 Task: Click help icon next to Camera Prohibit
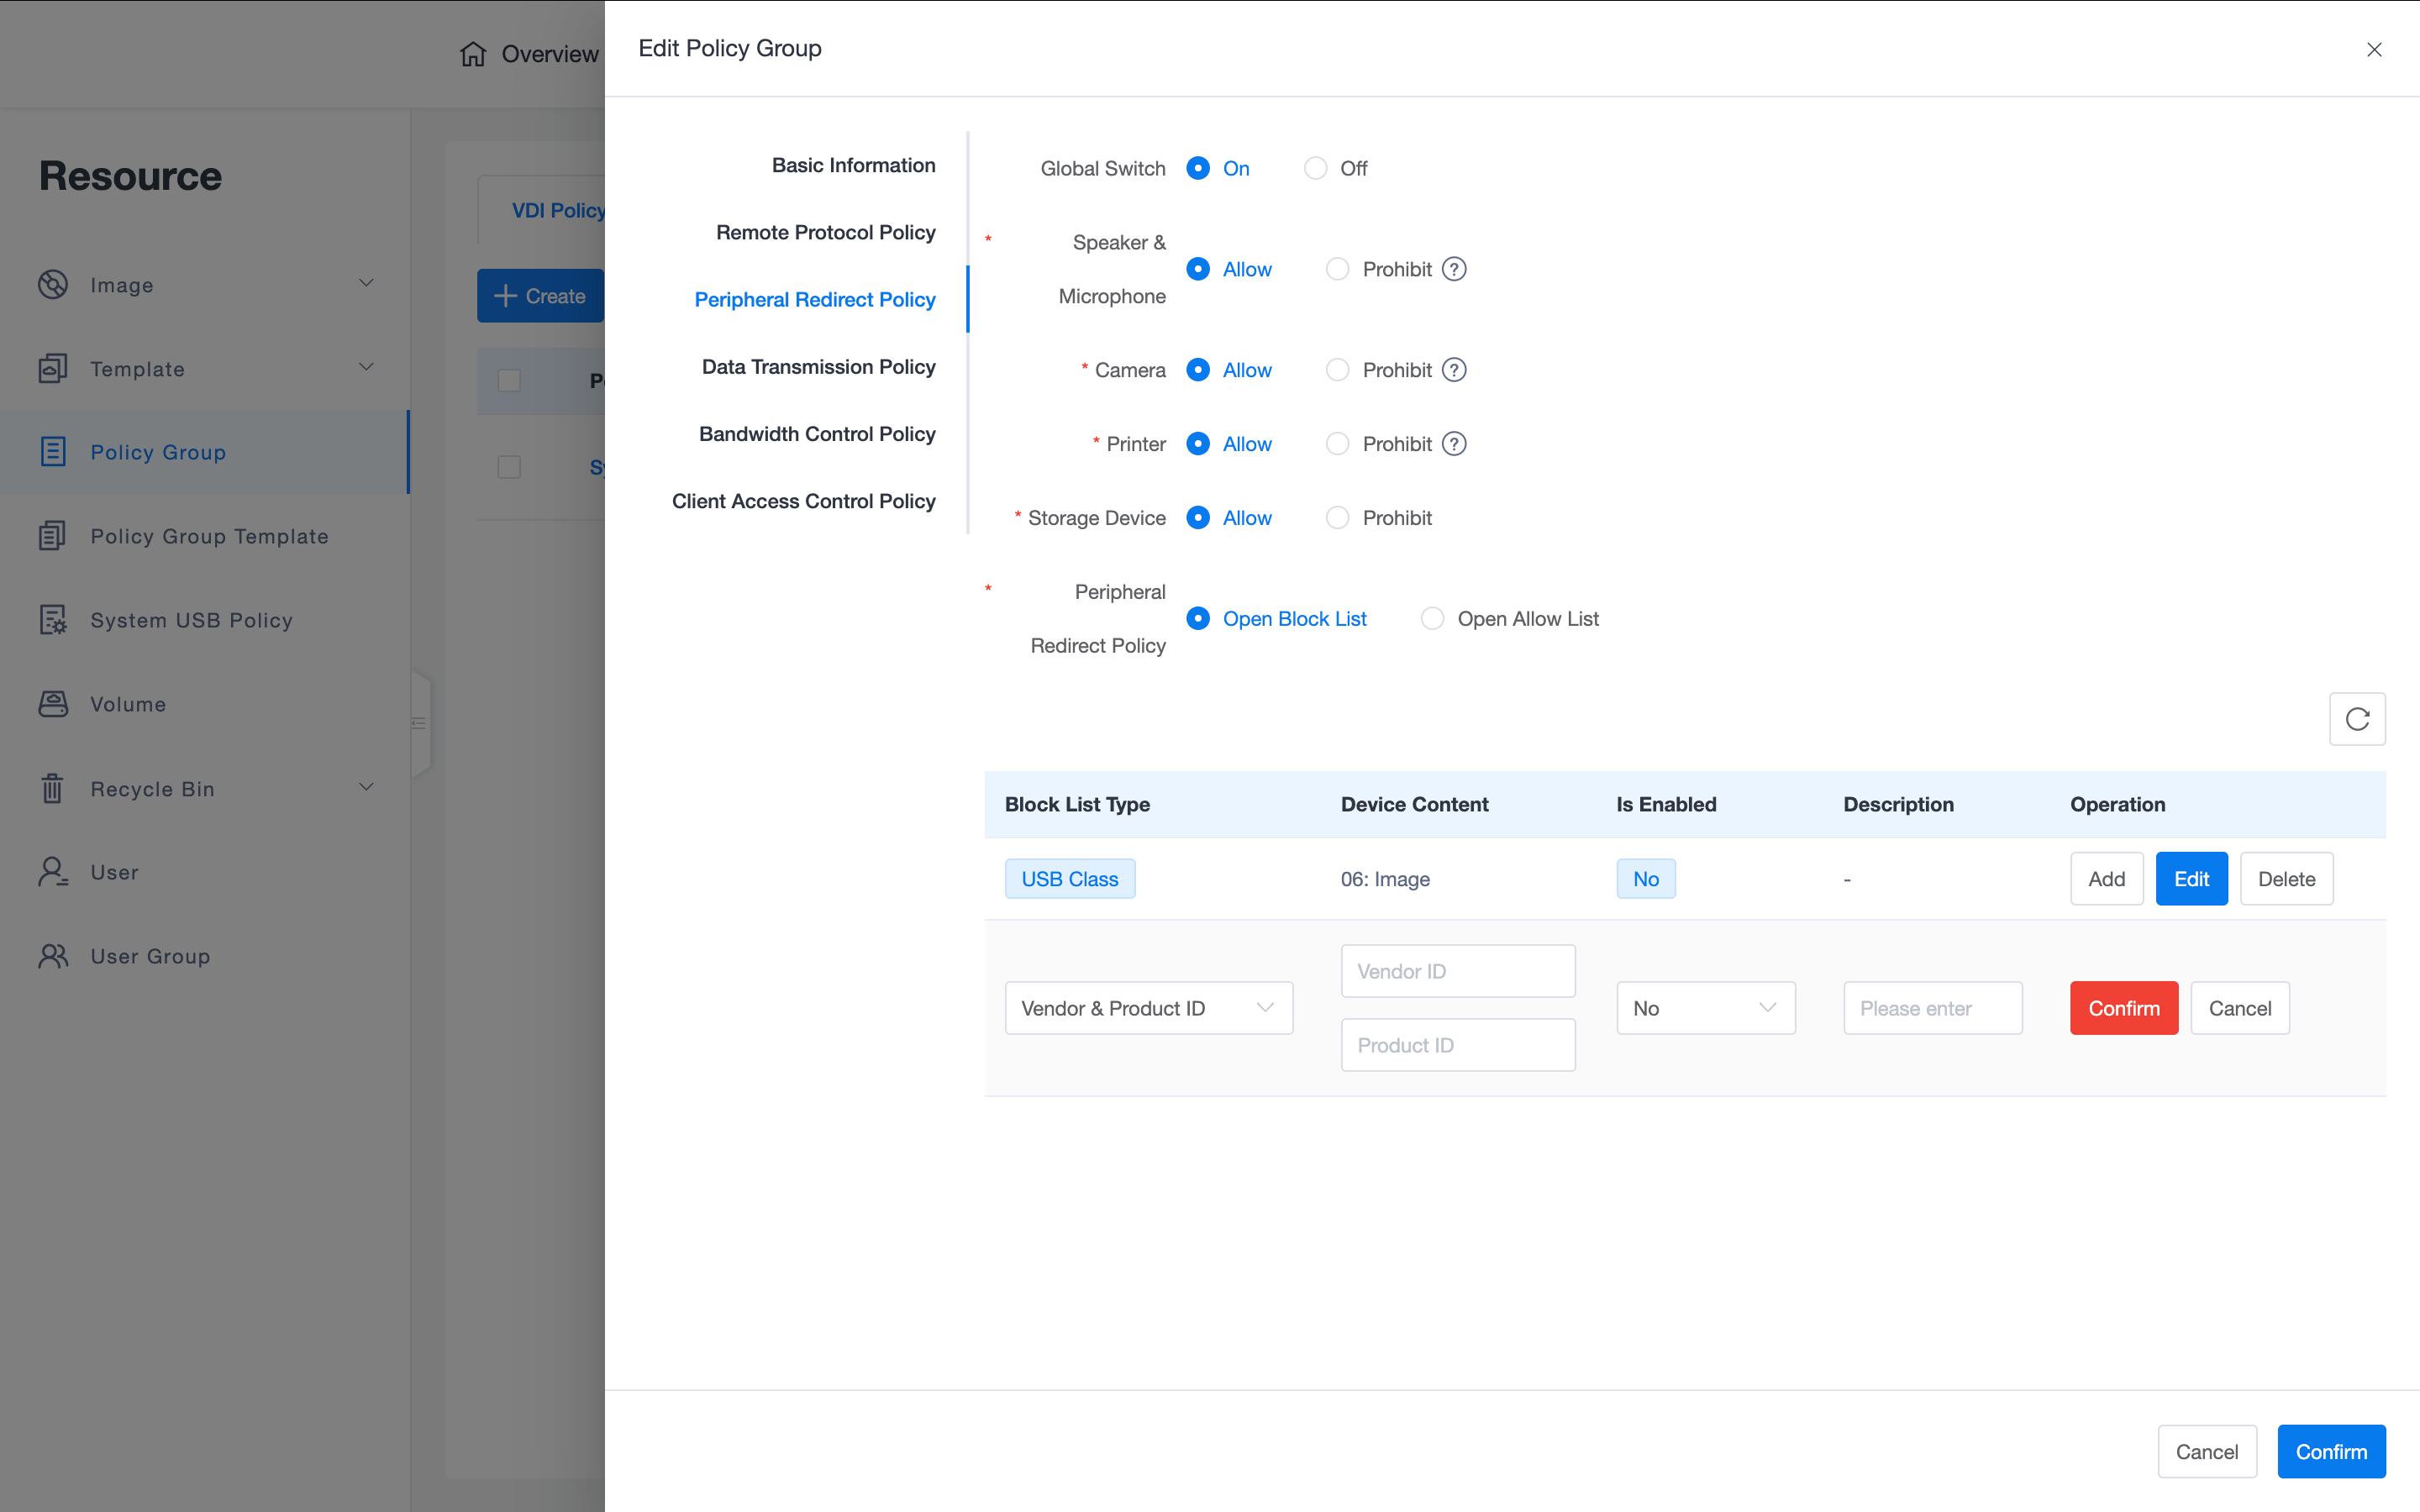coord(1454,370)
